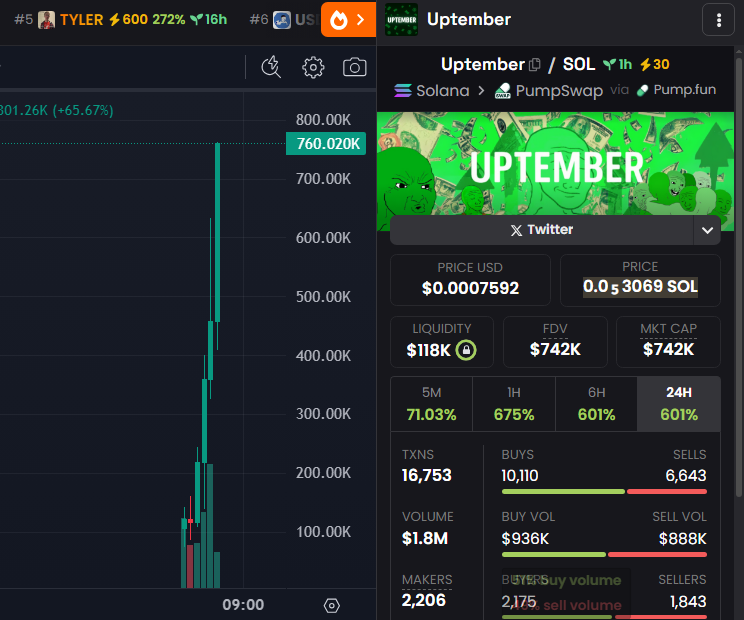Image resolution: width=744 pixels, height=620 pixels.
Task: Take a chart snapshot with camera icon
Action: [x=354, y=67]
